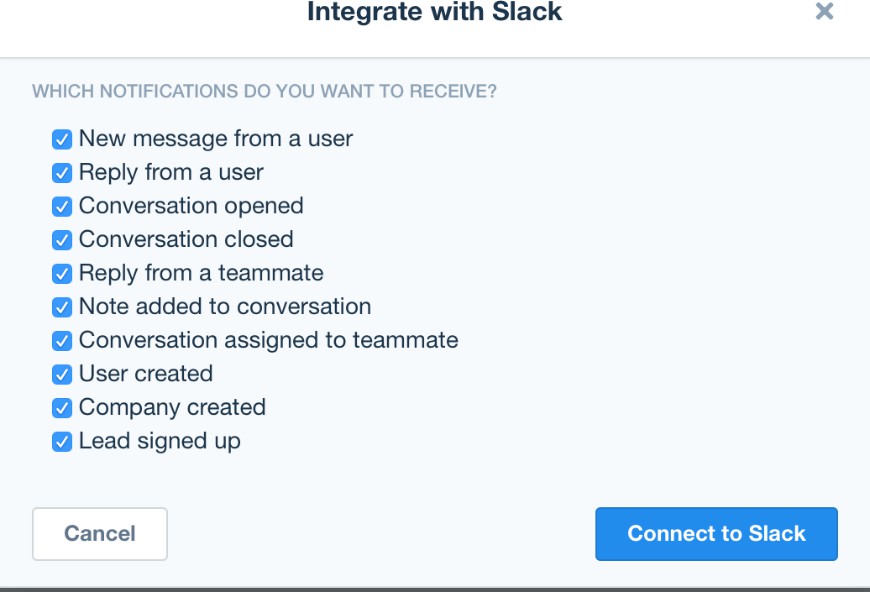The image size is (870, 592).
Task: Uncheck the Lead signed up checkbox
Action: pos(62,441)
